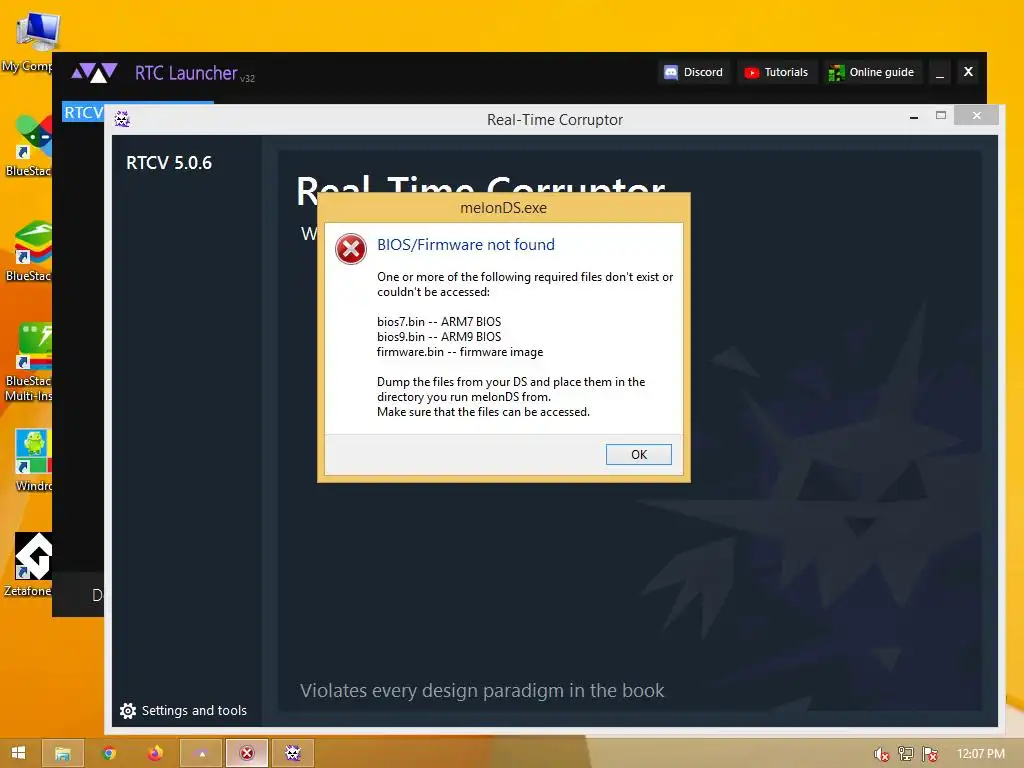This screenshot has height=768, width=1024.
Task: Open Settings and tools in RTCV
Action: point(184,711)
